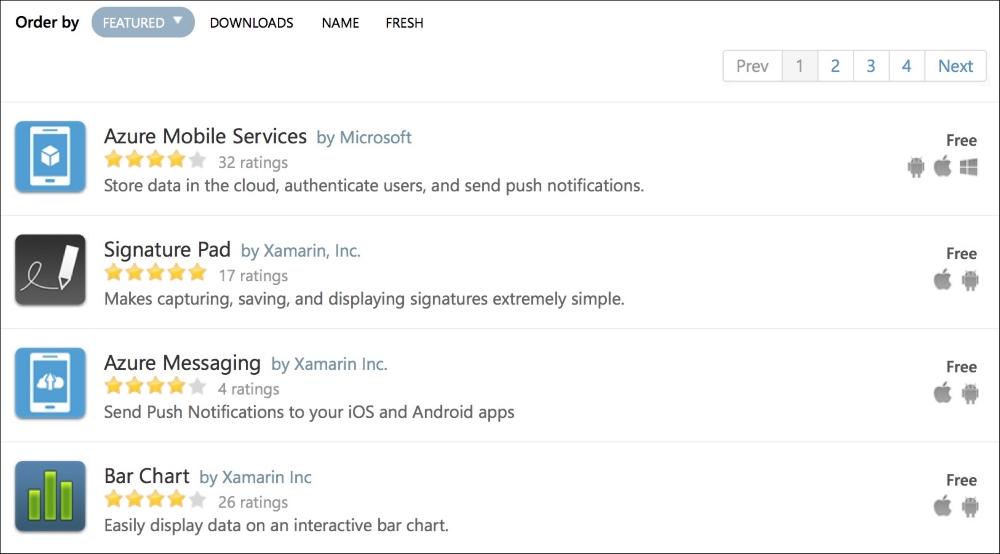
Task: Click the star rating of Azure Messaging
Action: pos(156,386)
